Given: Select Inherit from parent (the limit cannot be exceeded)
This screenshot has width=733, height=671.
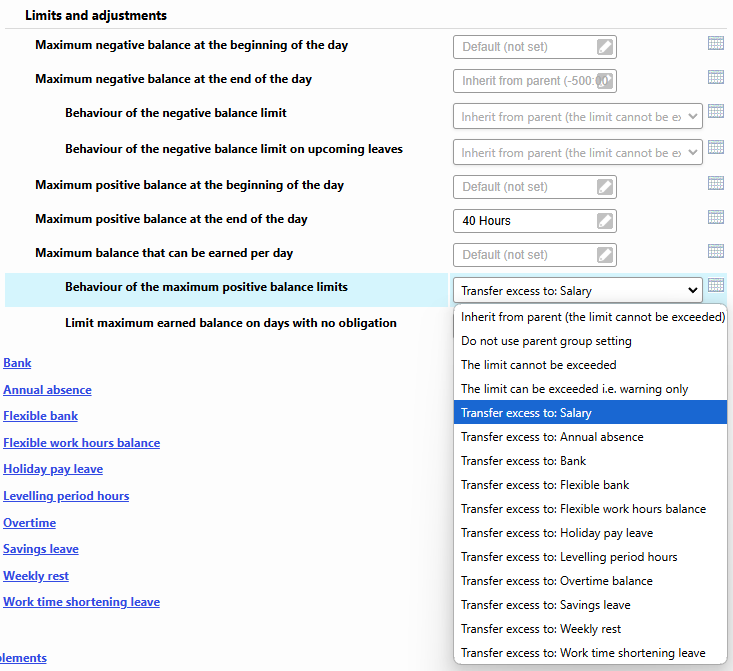Looking at the screenshot, I should coord(590,317).
